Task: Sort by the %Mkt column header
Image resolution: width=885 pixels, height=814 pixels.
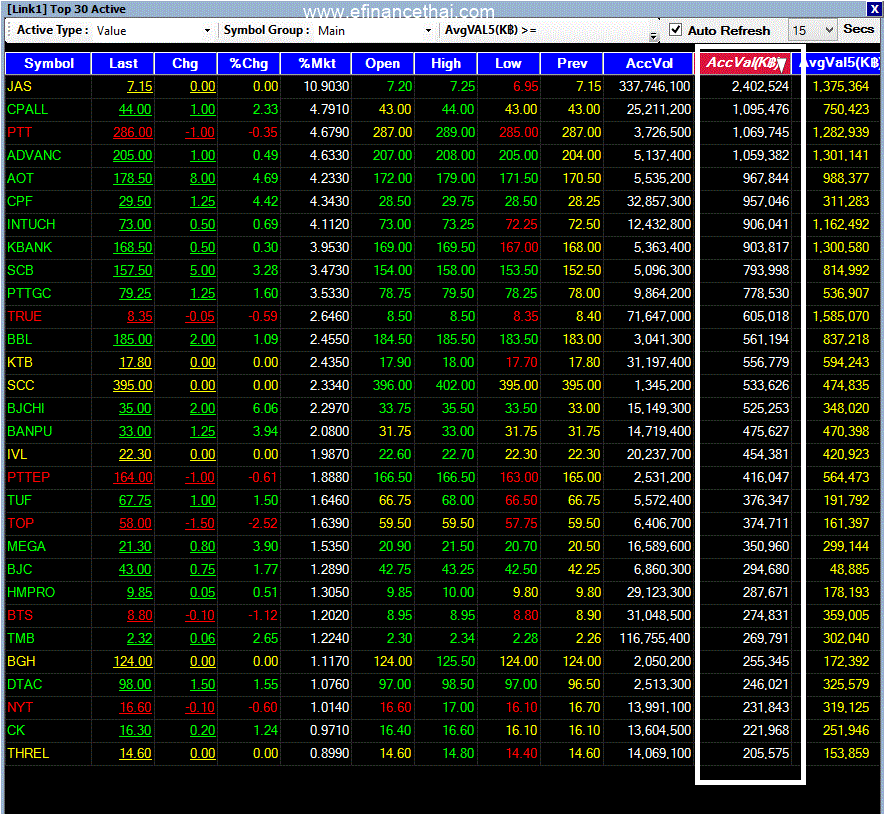Action: pos(316,63)
